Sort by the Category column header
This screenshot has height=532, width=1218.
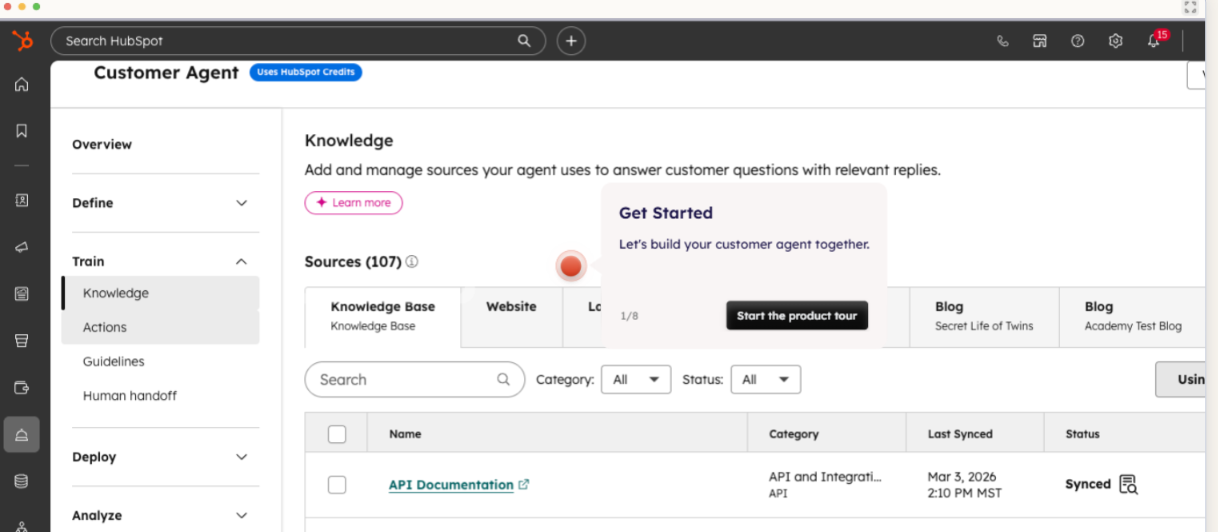pos(794,434)
